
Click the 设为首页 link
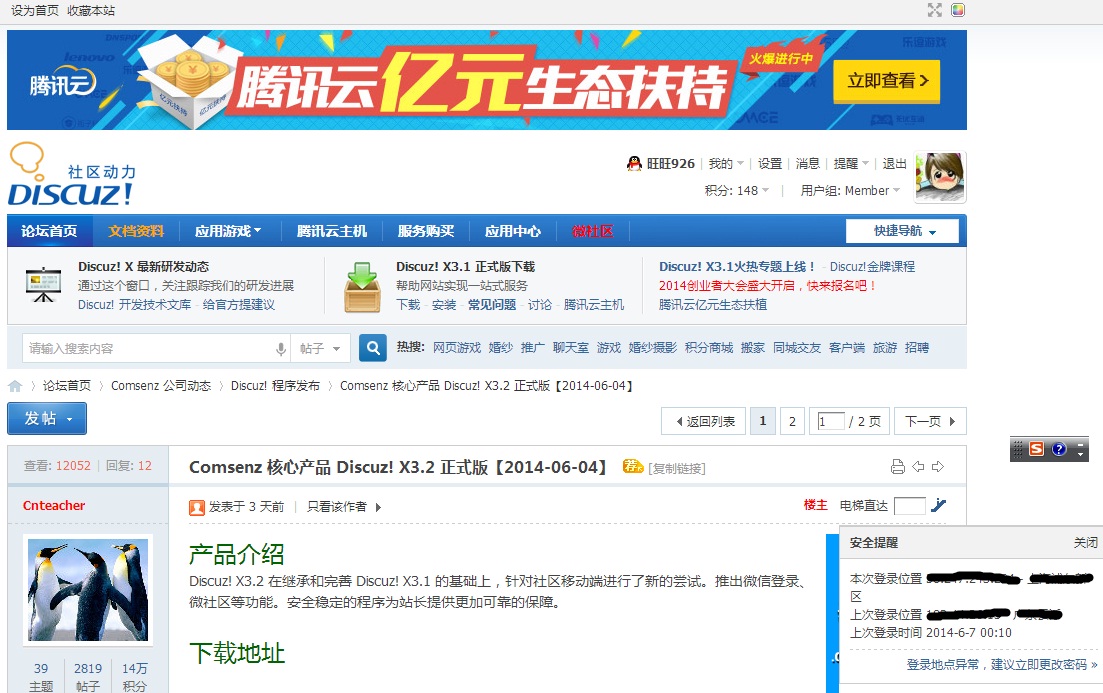(34, 11)
